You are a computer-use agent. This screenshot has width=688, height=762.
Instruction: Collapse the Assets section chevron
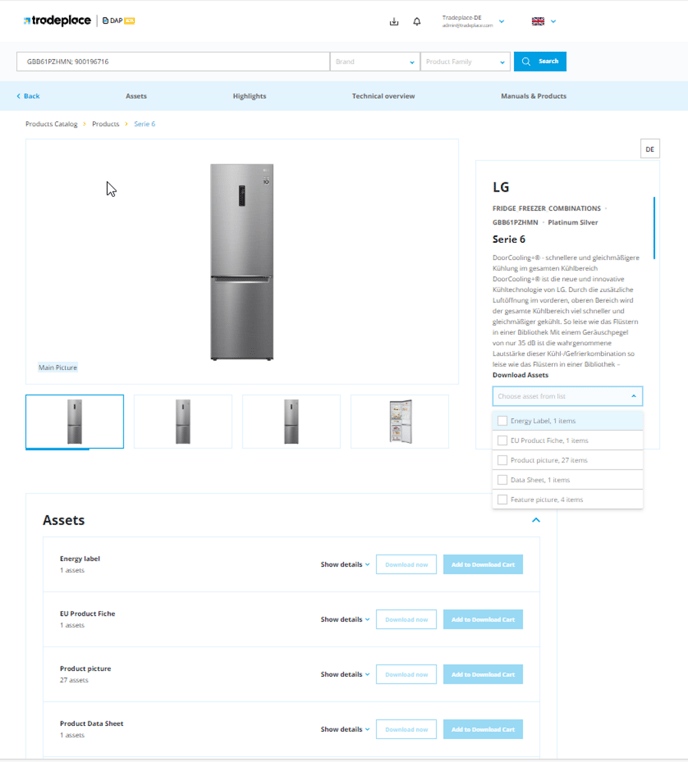(536, 520)
